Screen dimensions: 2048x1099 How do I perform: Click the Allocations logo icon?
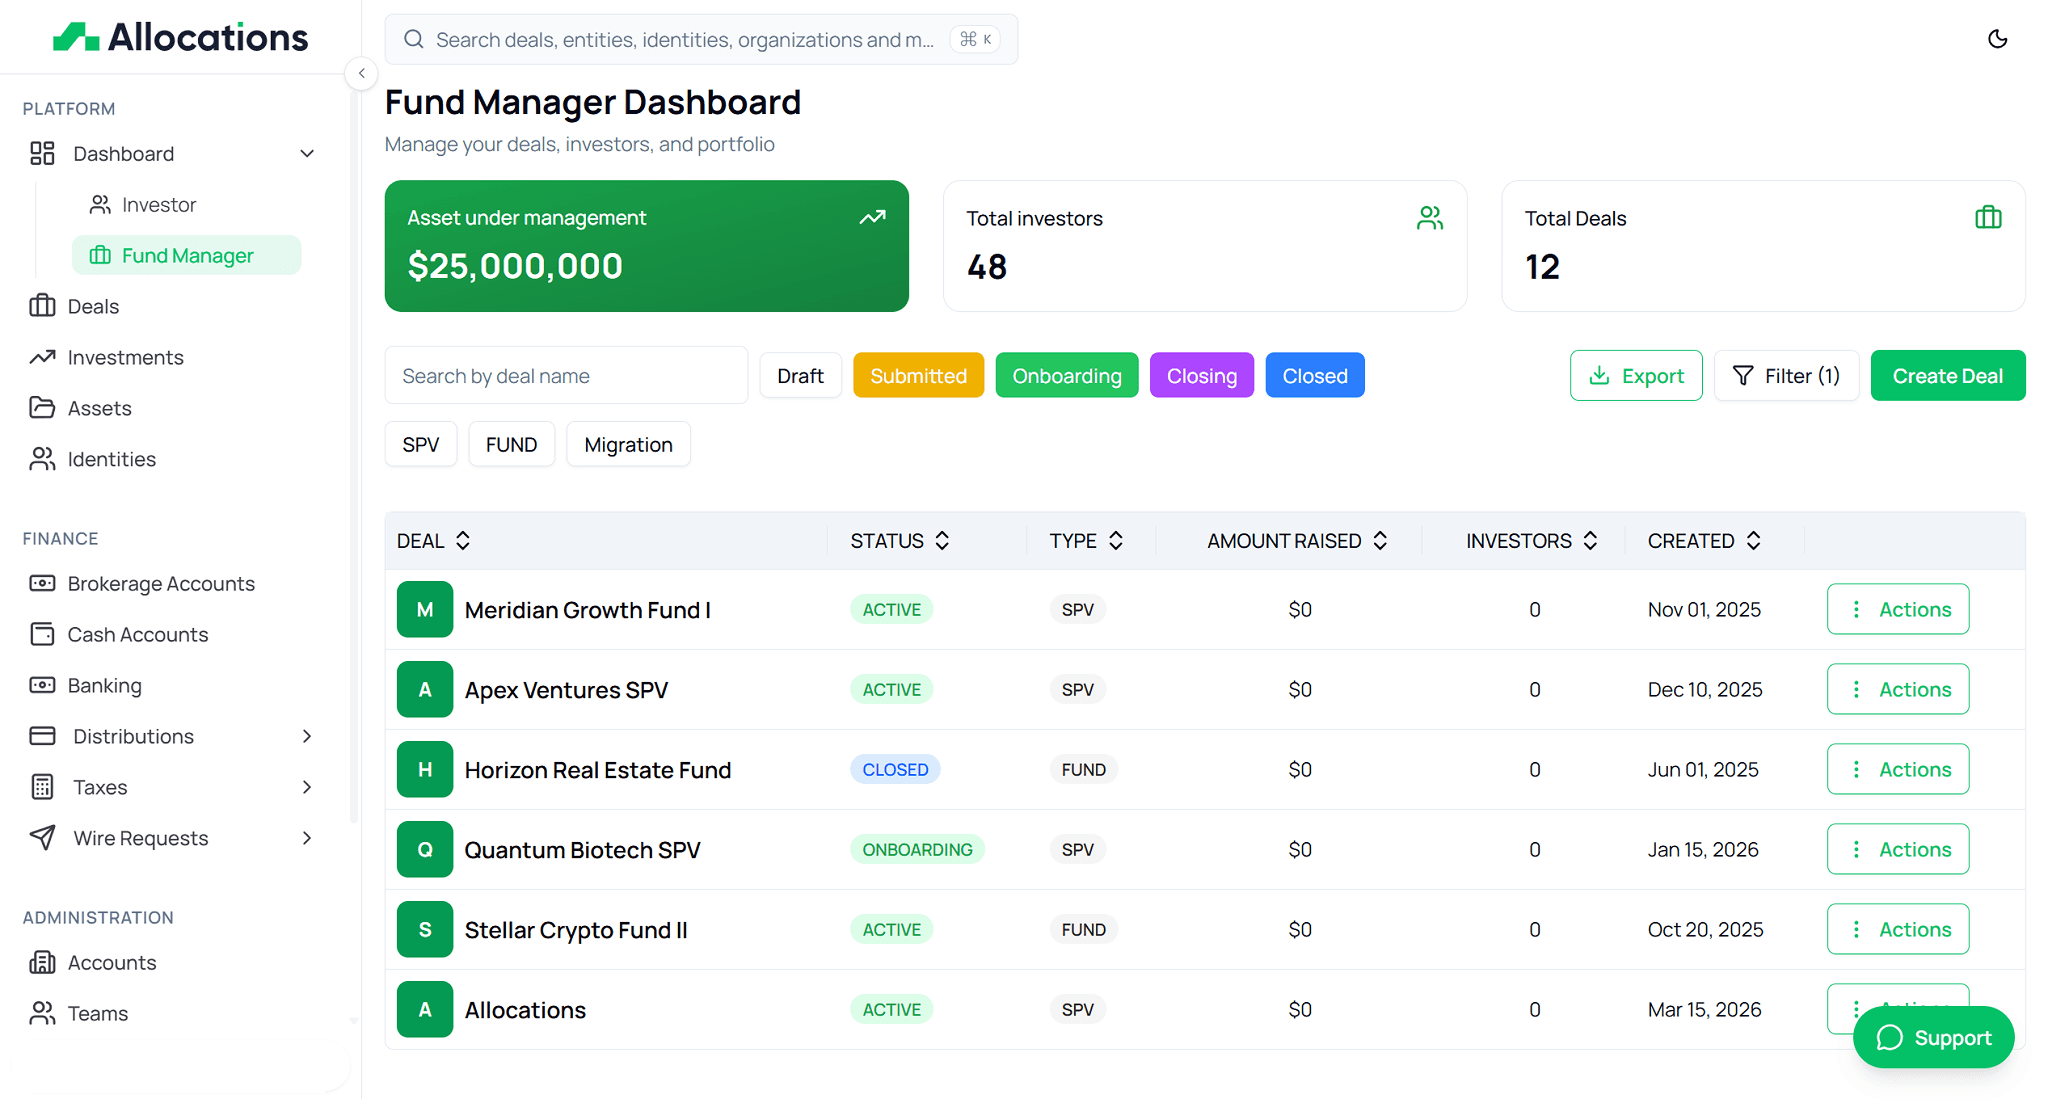coord(75,36)
